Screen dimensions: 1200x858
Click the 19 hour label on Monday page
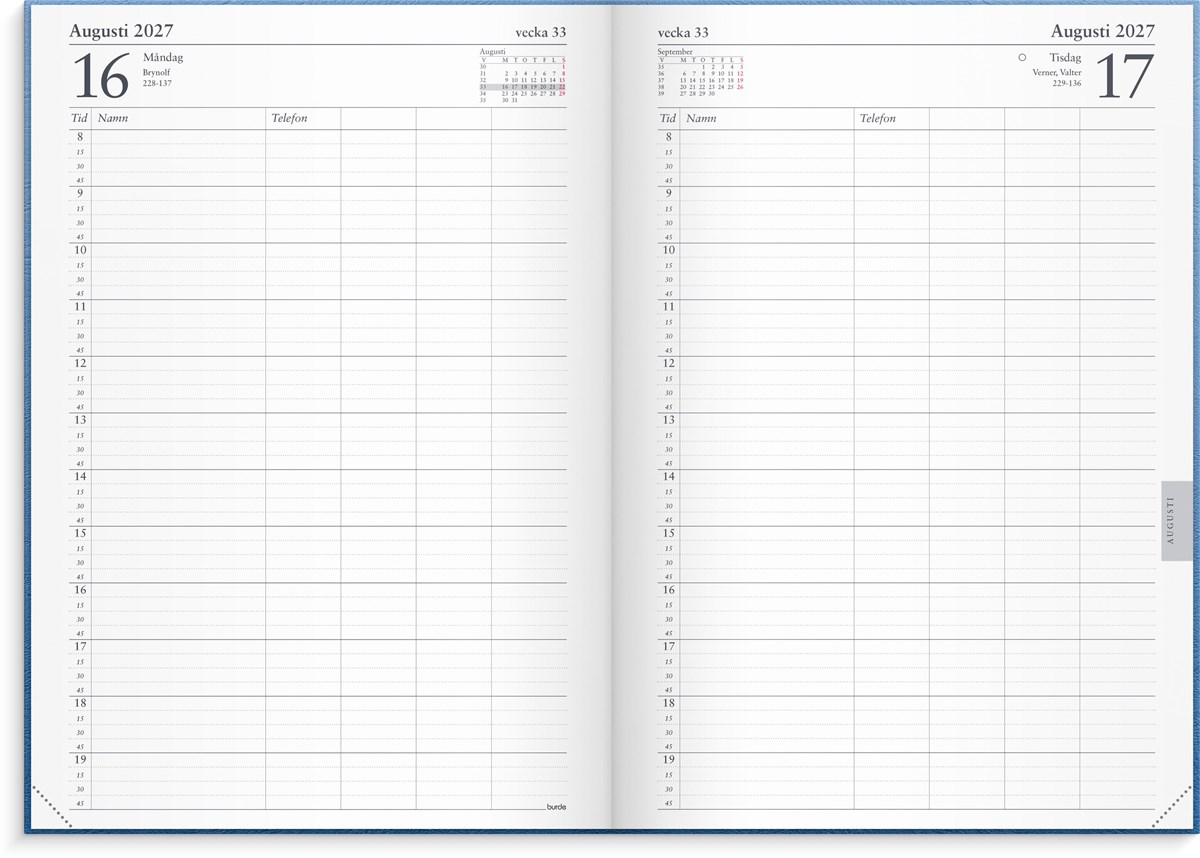point(79,760)
